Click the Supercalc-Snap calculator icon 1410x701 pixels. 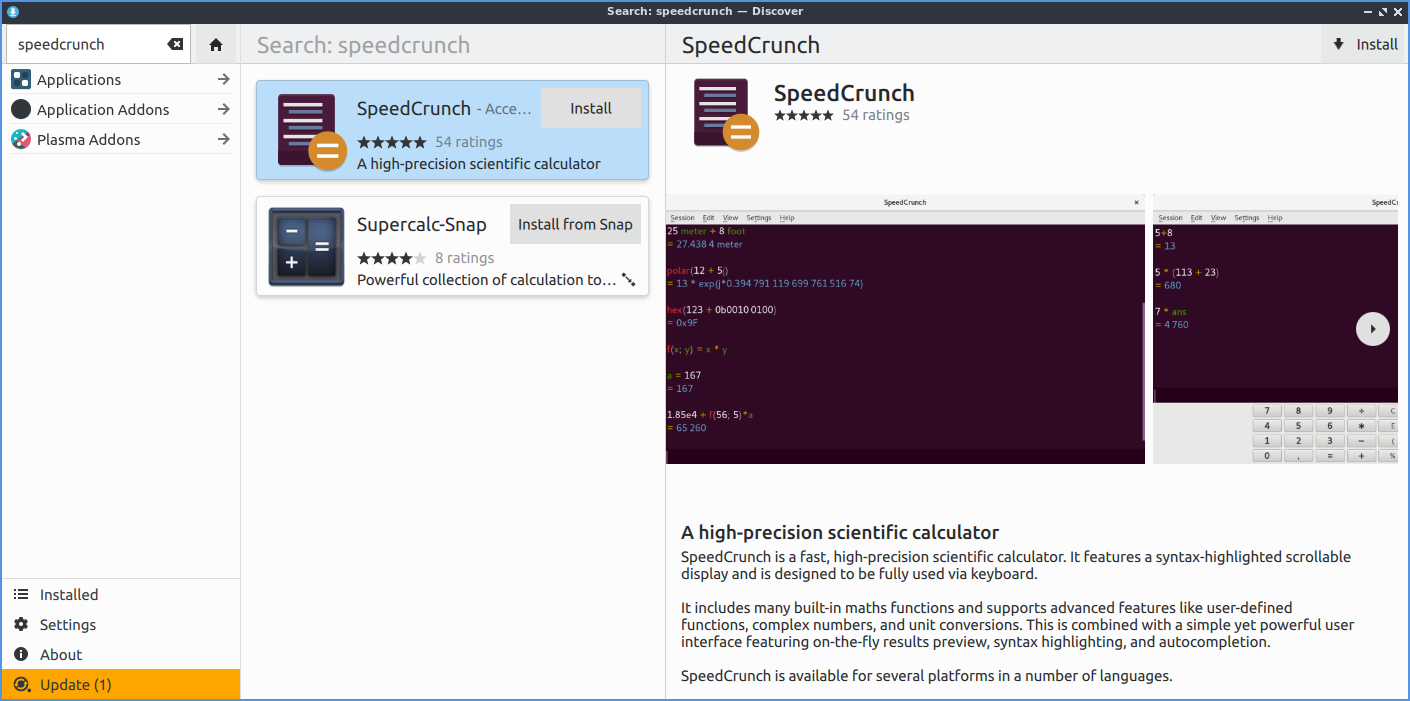(306, 247)
